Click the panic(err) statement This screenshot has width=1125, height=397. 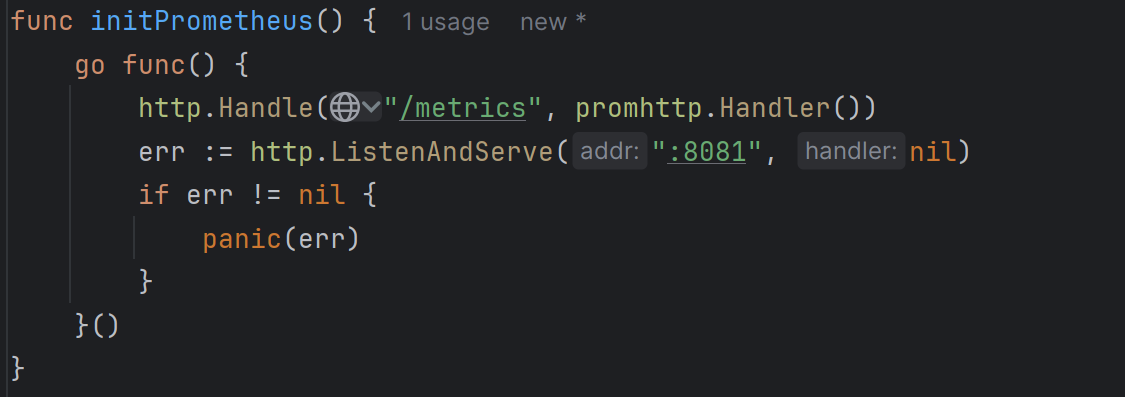click(x=281, y=238)
